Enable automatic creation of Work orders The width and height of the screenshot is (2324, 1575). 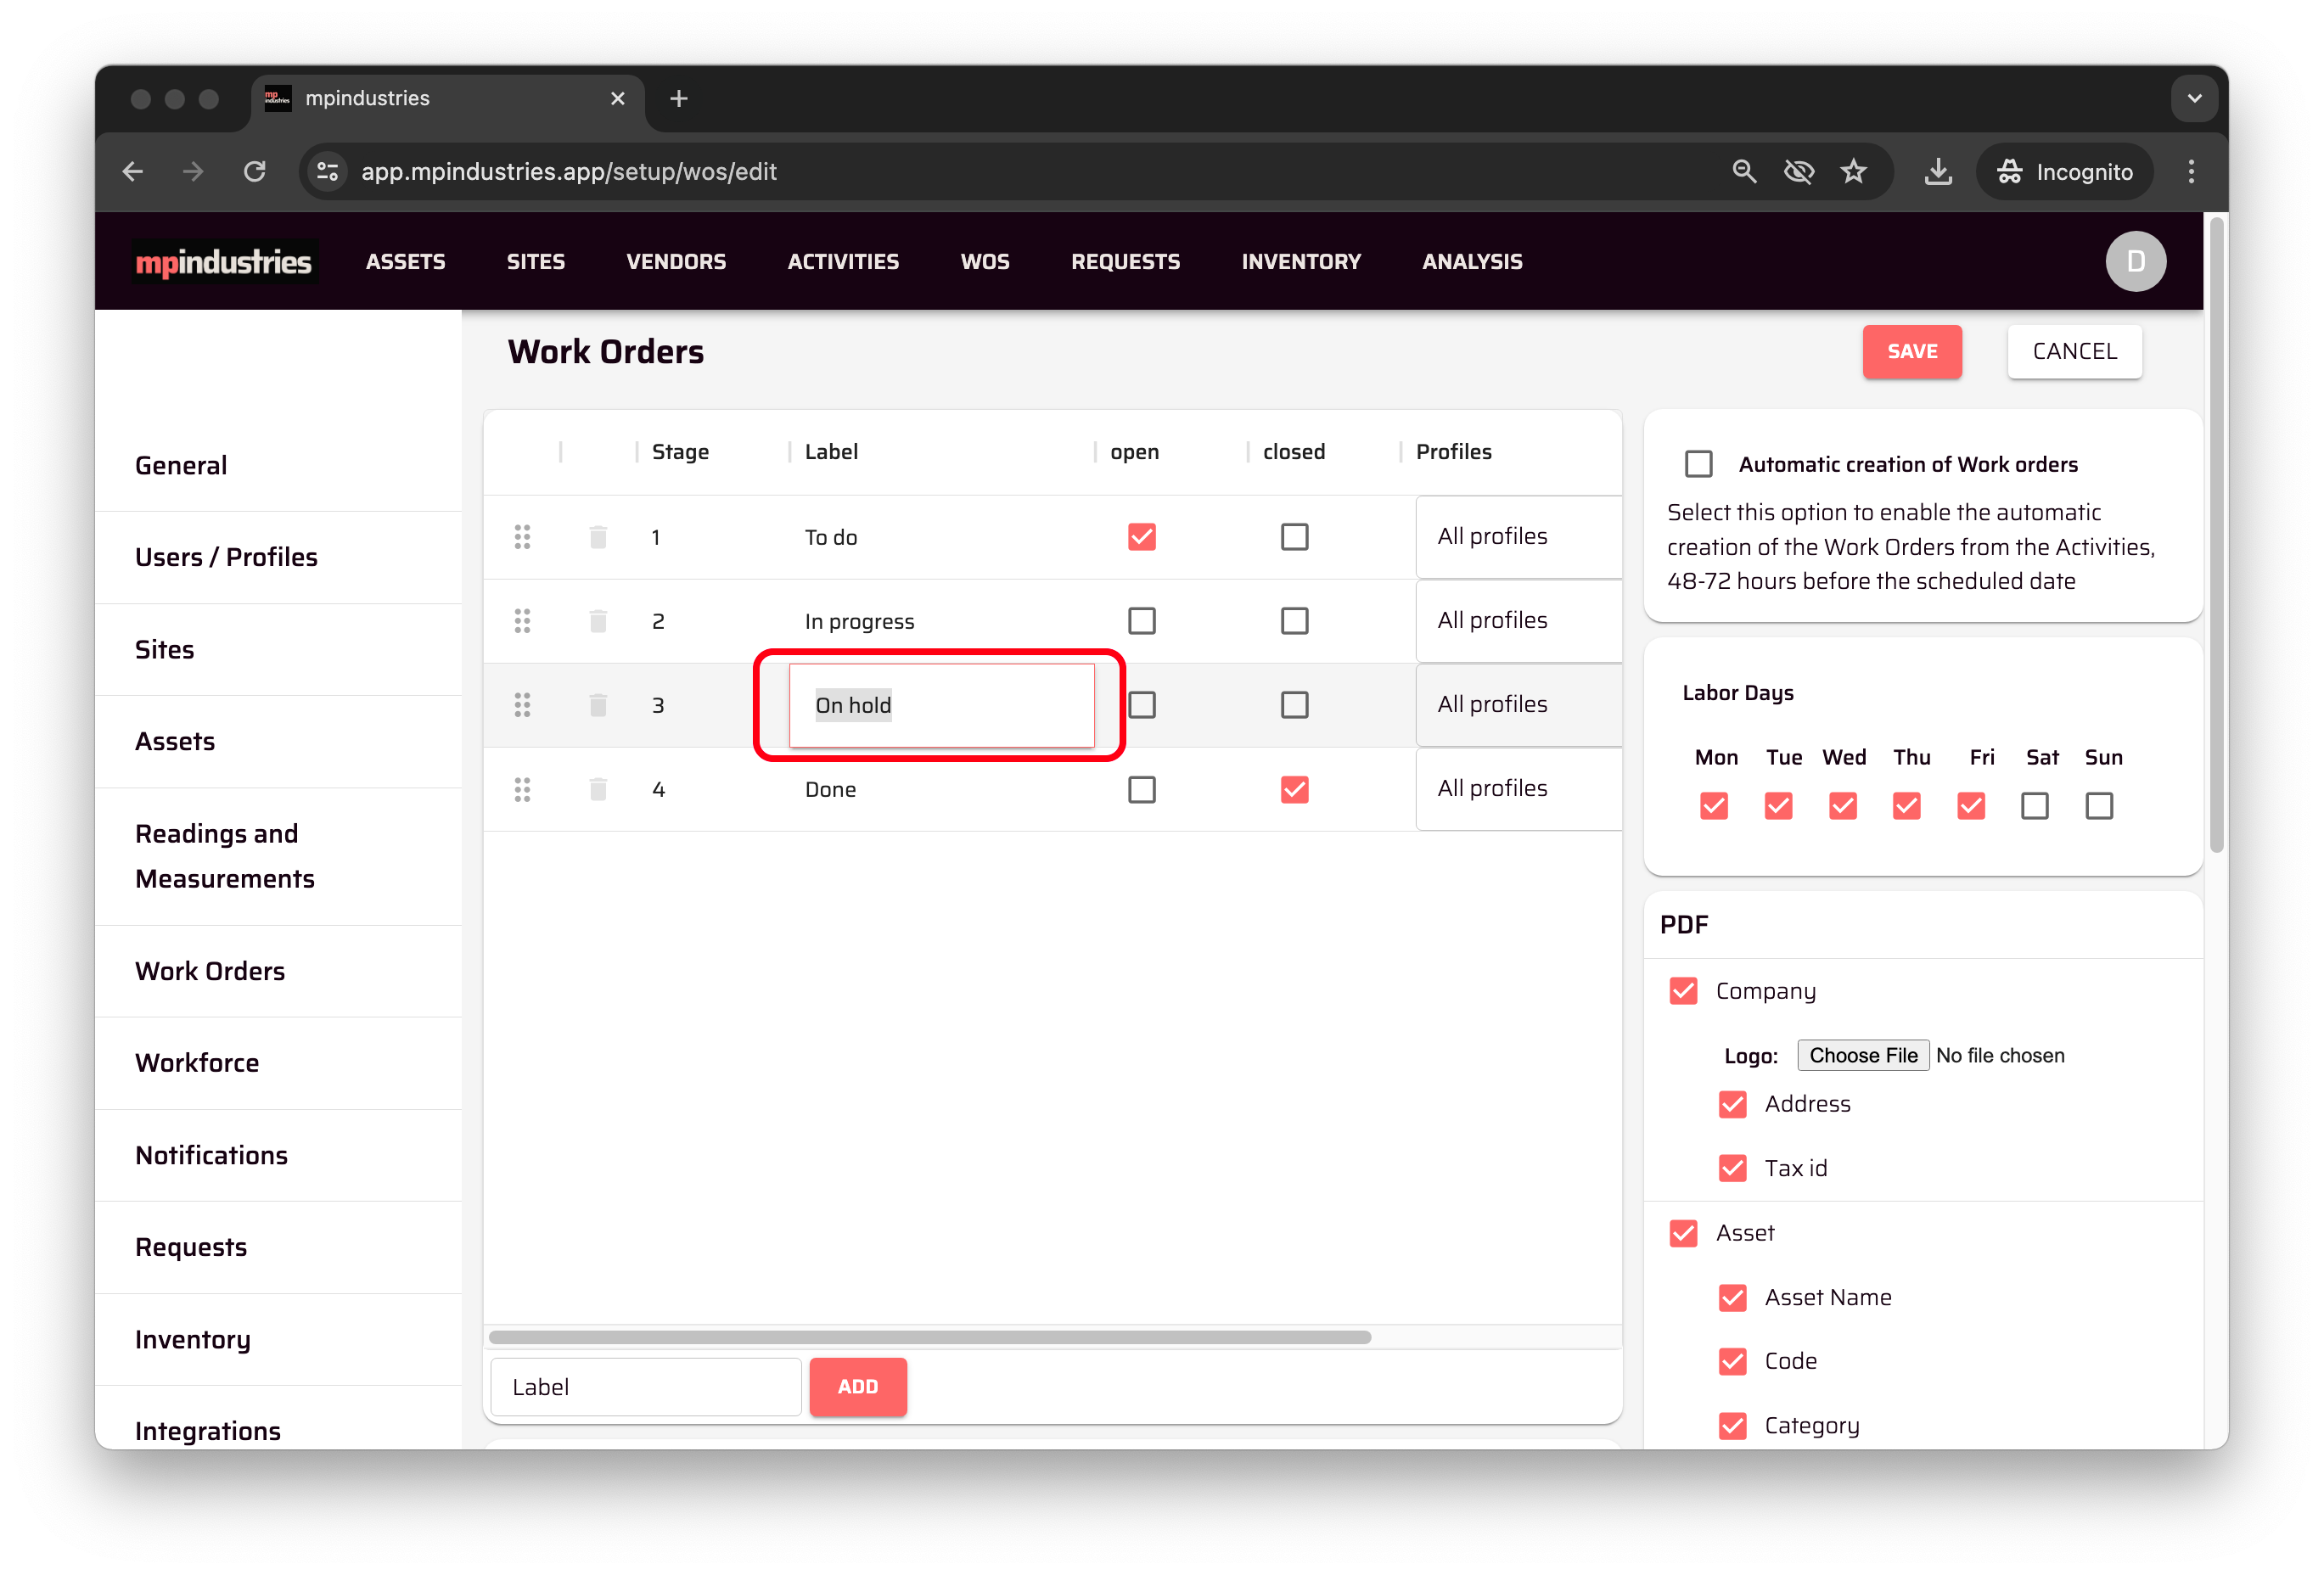pyautogui.click(x=1698, y=464)
